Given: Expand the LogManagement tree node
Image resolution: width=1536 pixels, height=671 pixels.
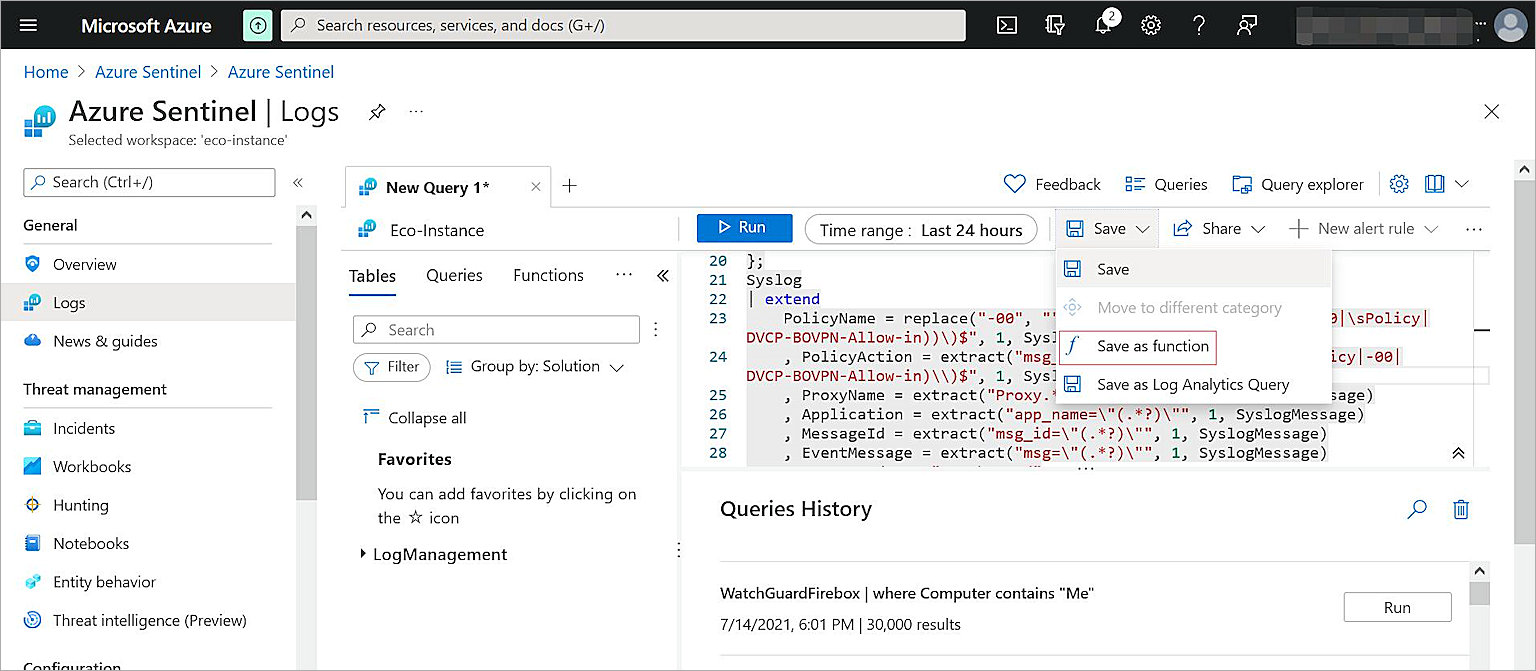Looking at the screenshot, I should pyautogui.click(x=363, y=554).
